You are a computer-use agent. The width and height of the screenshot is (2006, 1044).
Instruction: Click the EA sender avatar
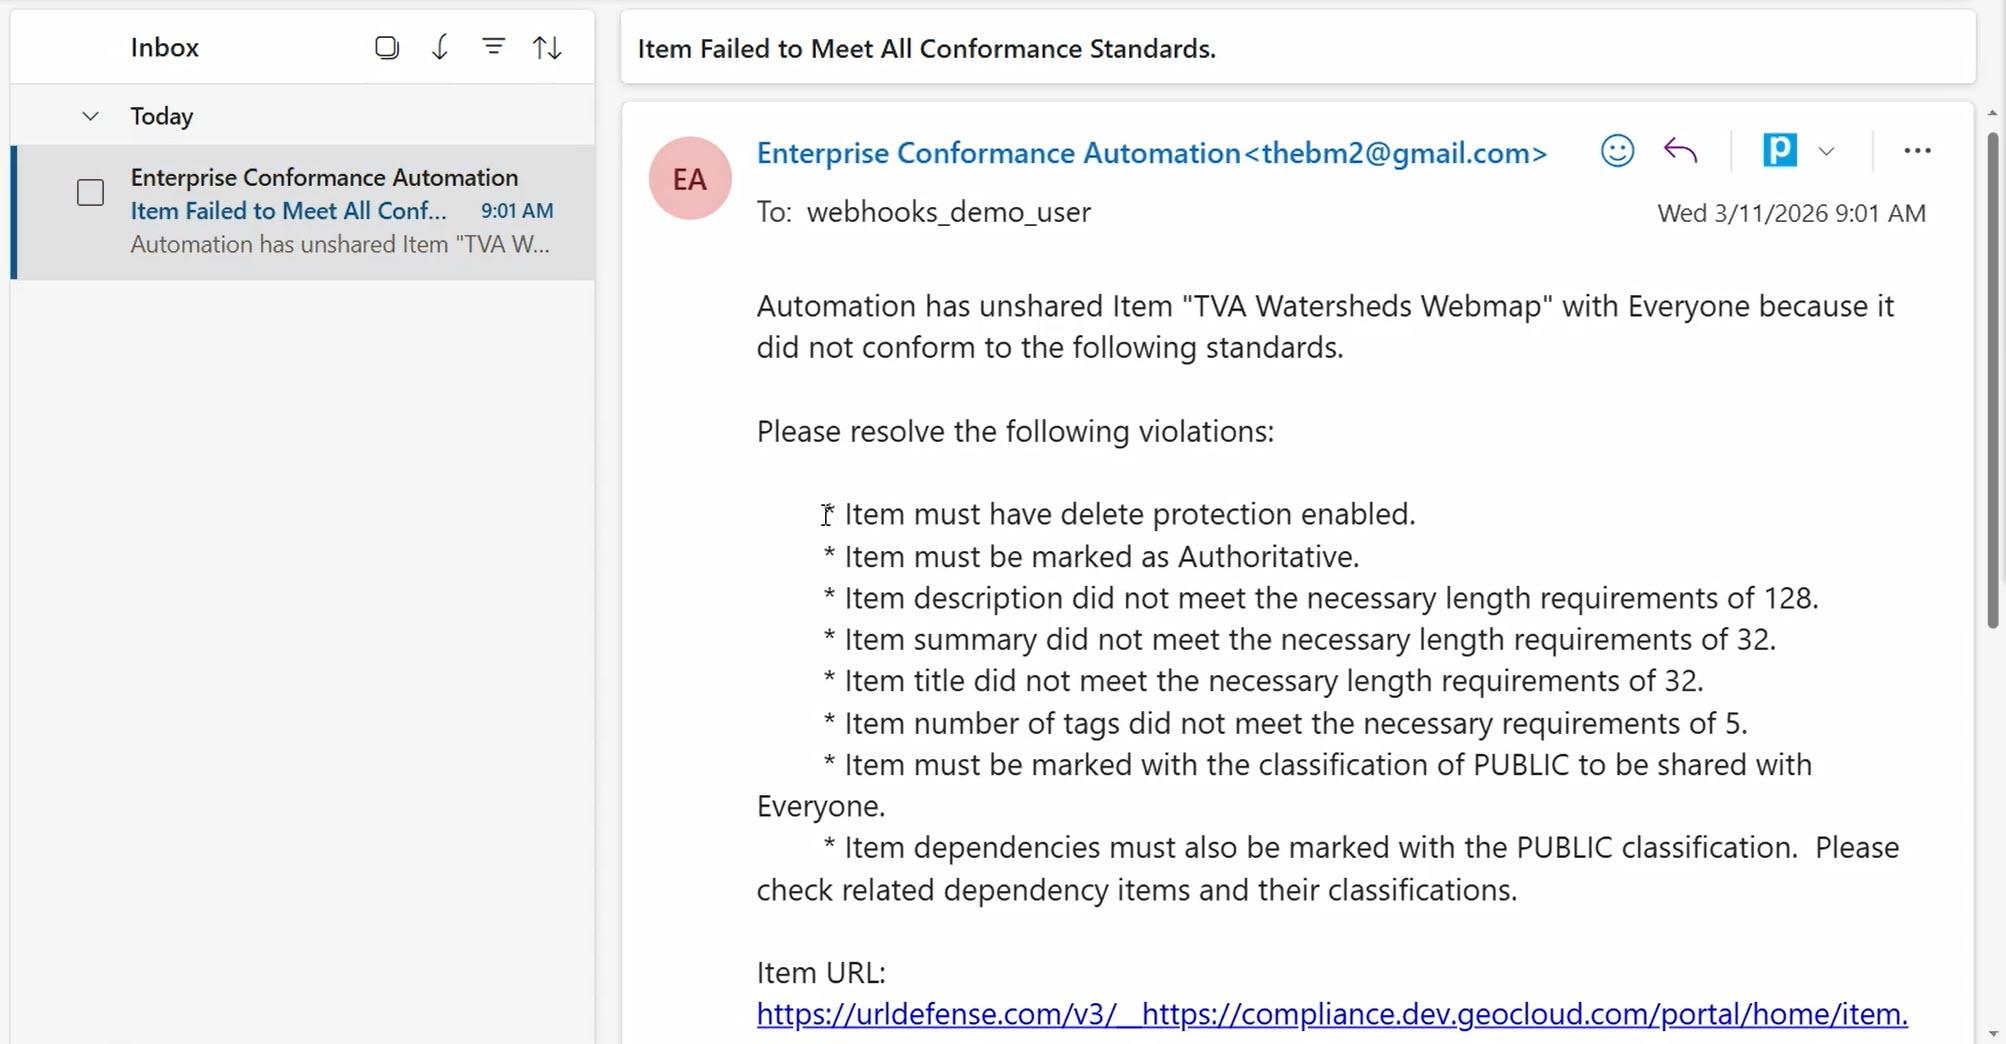689,178
